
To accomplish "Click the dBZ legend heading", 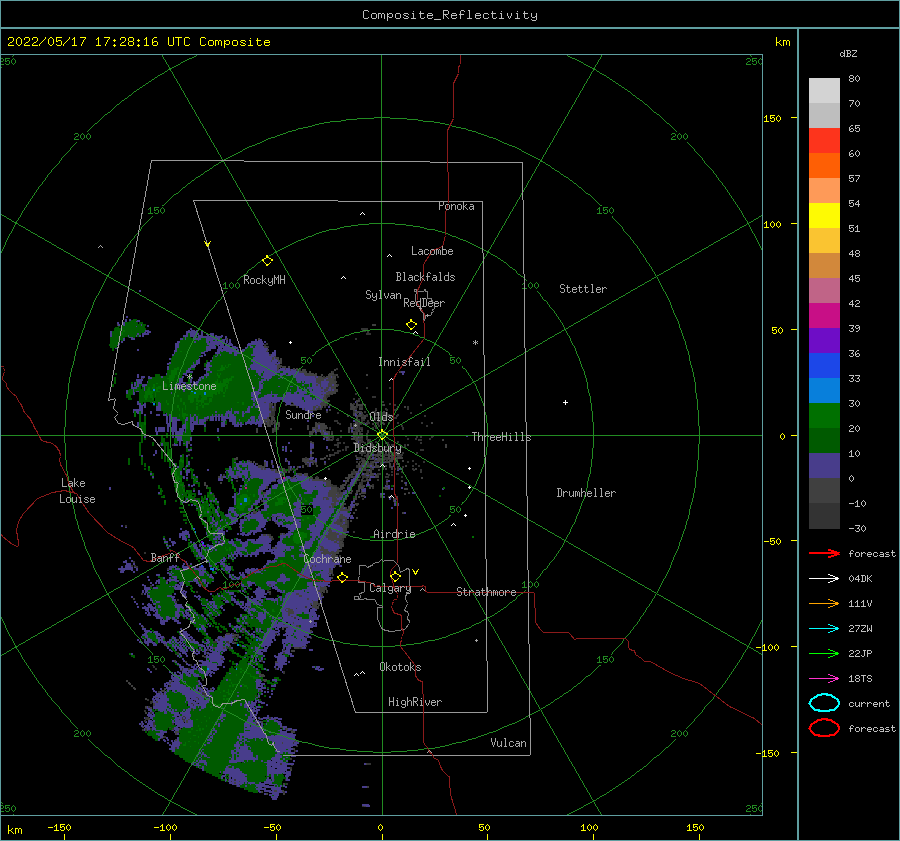I will (848, 54).
